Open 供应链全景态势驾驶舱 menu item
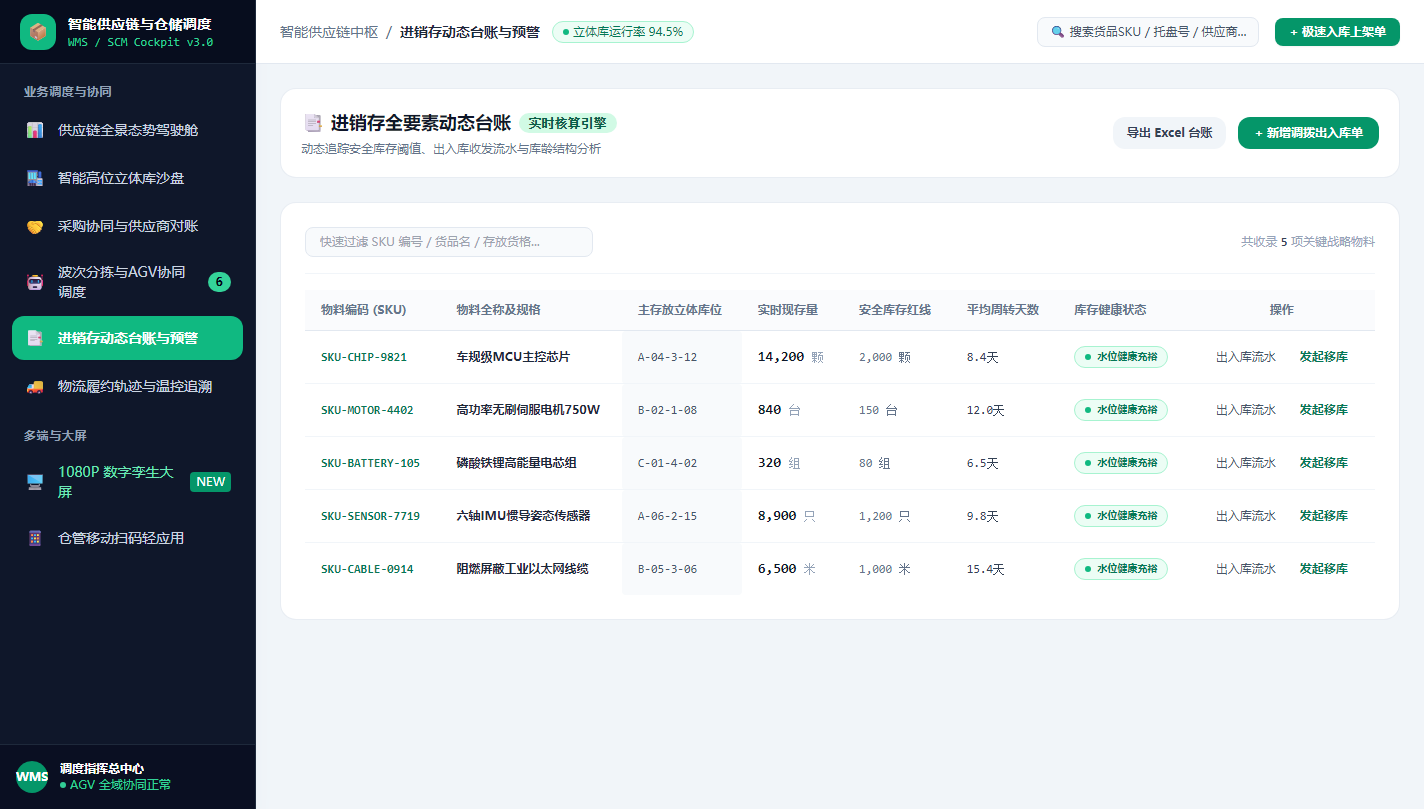The width and height of the screenshot is (1424, 809). tap(127, 130)
